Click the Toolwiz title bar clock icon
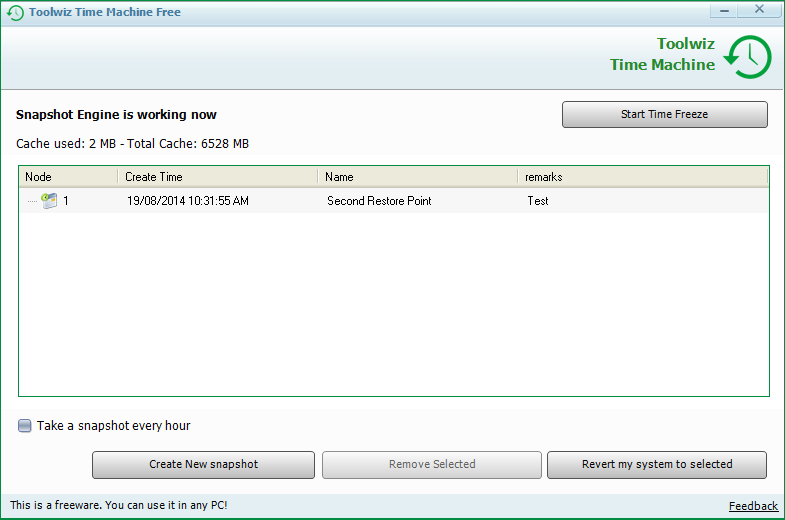This screenshot has height=520, width=785. [16, 13]
